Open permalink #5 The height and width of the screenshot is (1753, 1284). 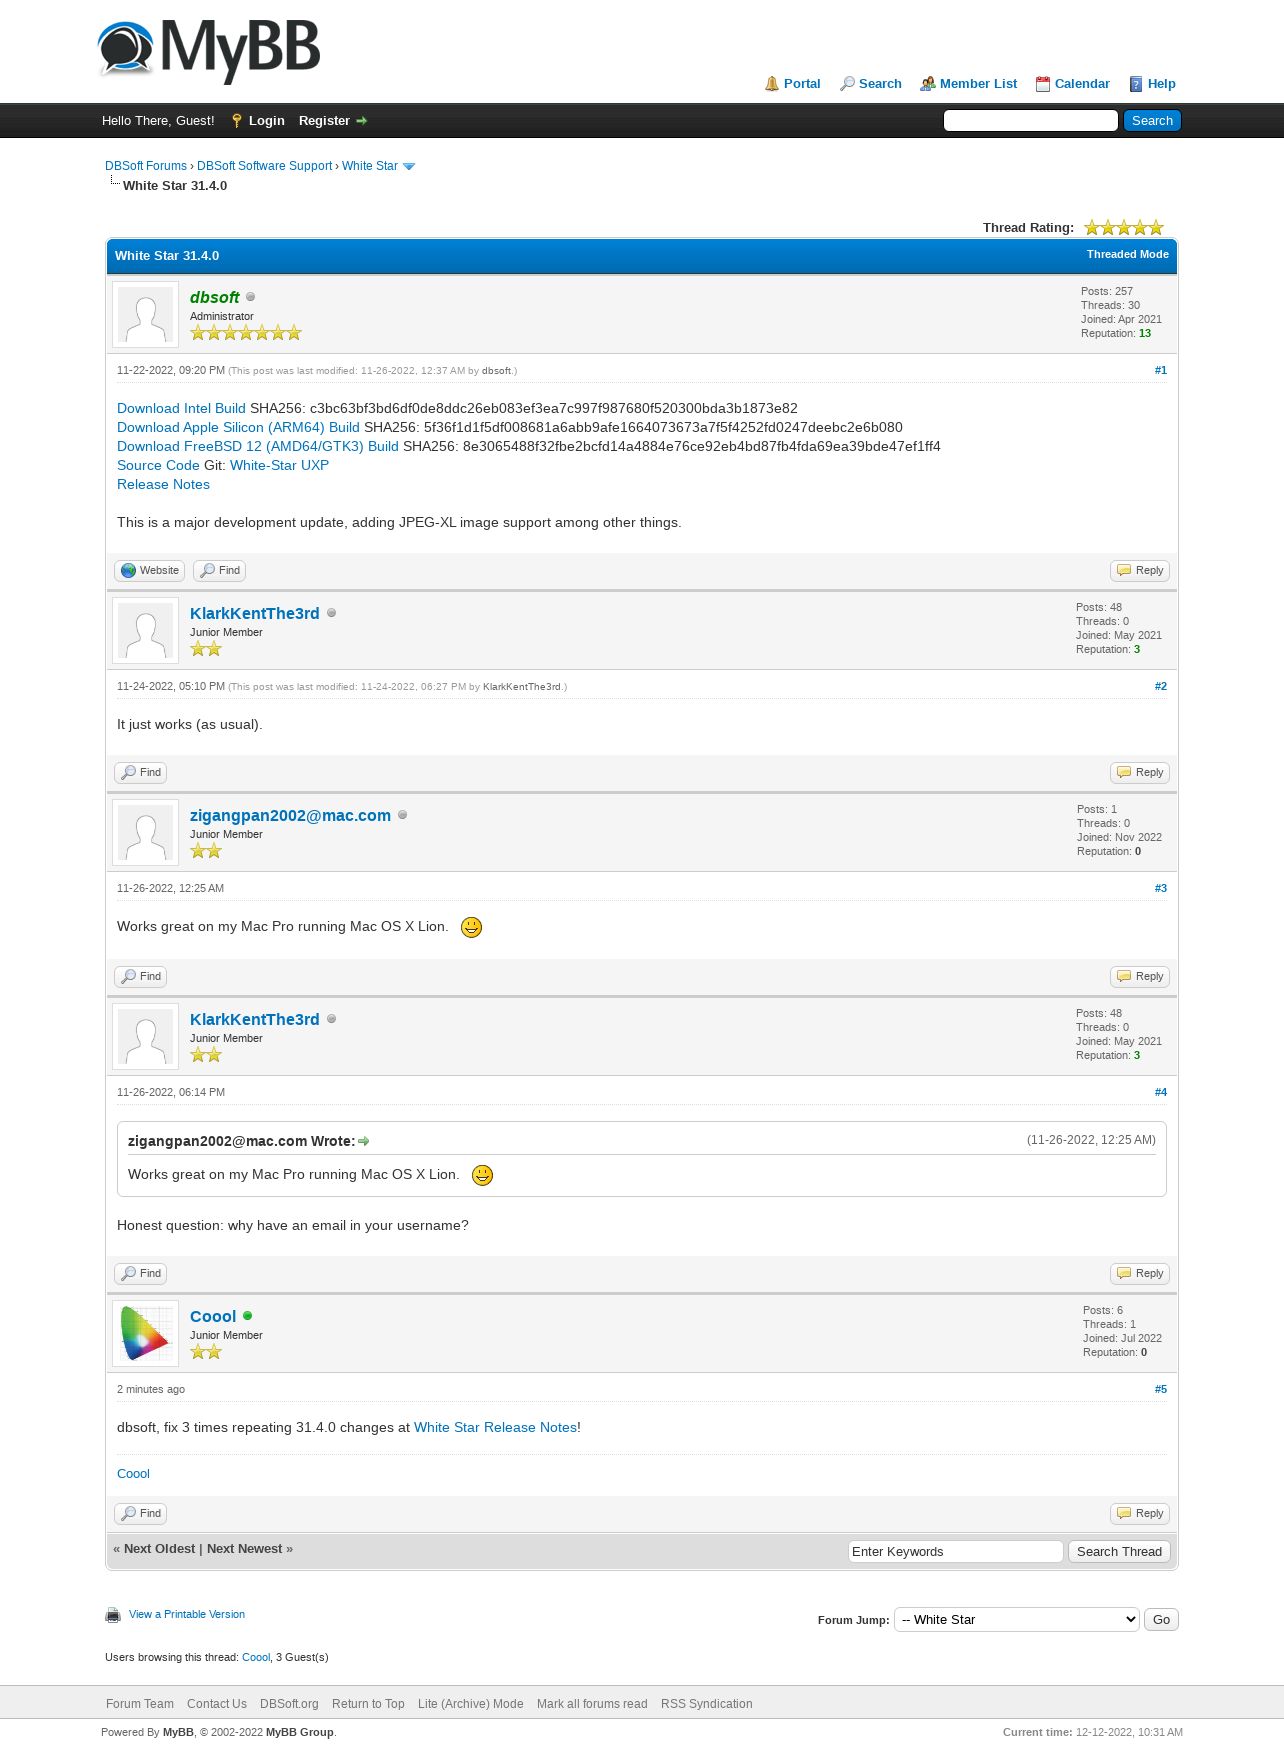coord(1160,1389)
